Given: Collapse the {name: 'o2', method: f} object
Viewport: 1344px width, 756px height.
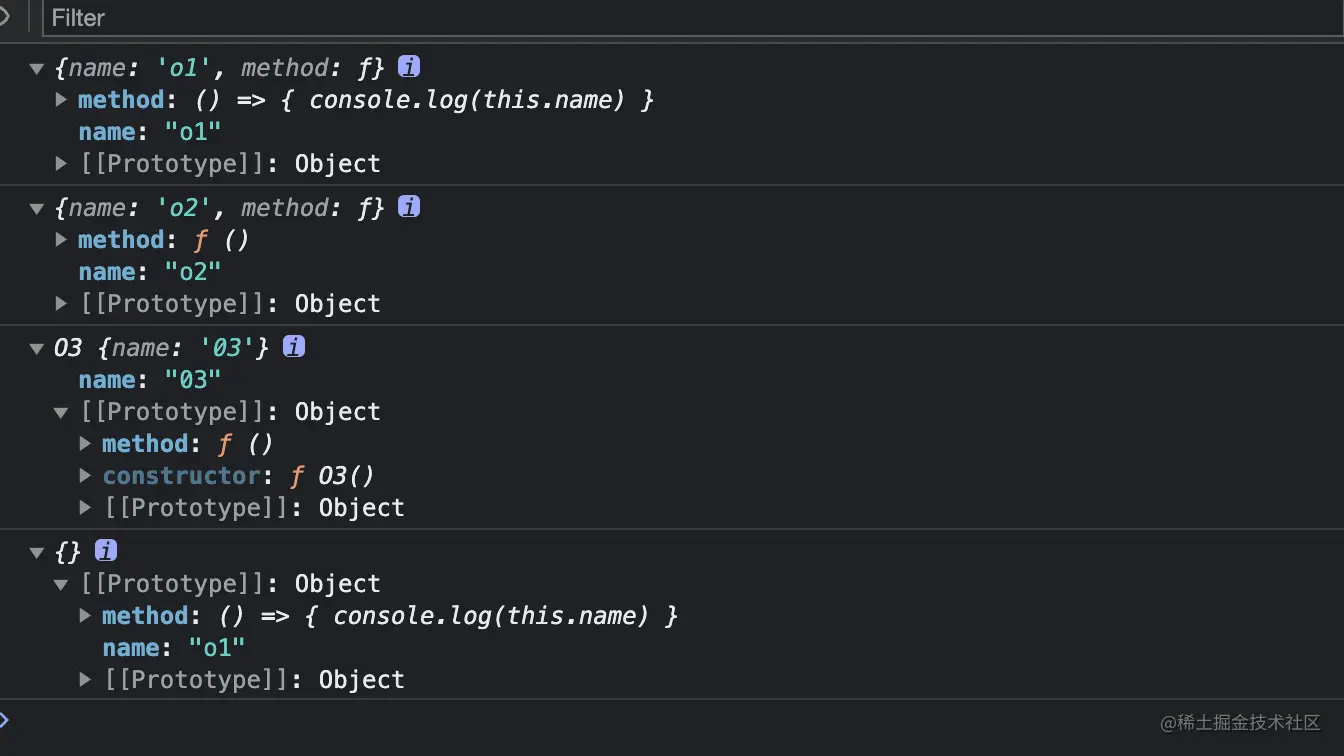Looking at the screenshot, I should [x=37, y=209].
